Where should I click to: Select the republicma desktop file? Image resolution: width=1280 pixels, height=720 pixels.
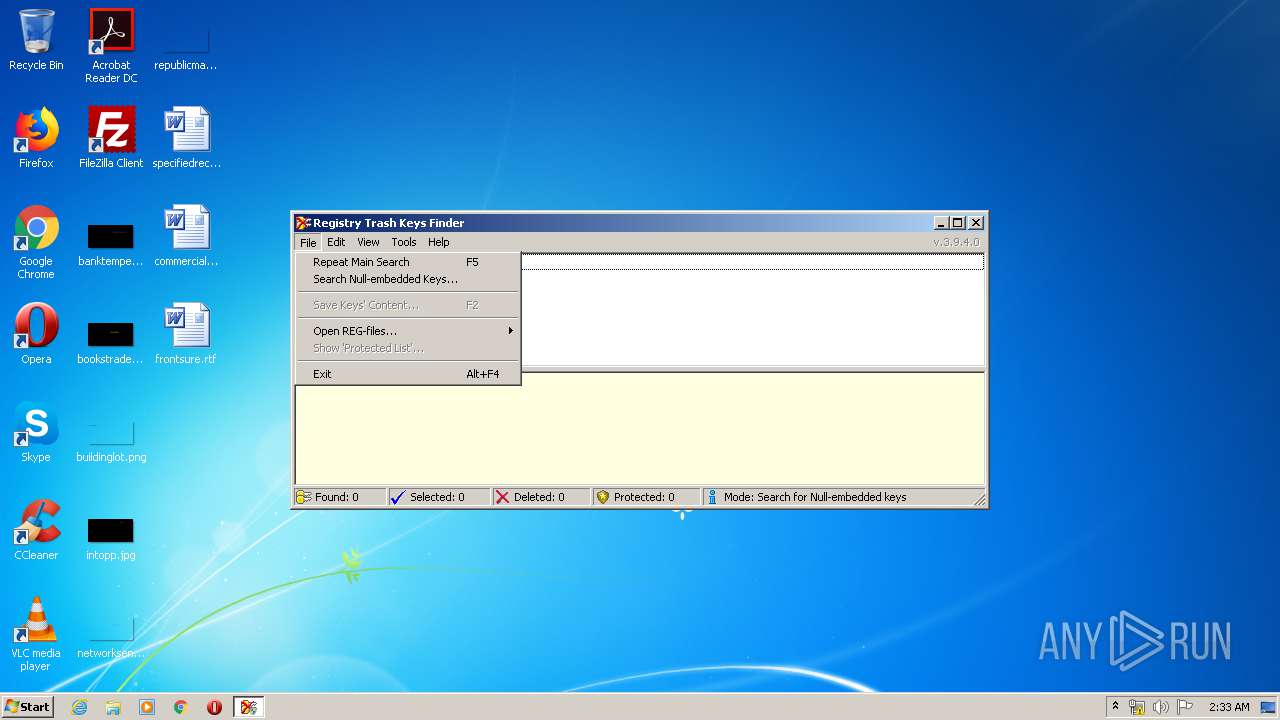click(186, 46)
